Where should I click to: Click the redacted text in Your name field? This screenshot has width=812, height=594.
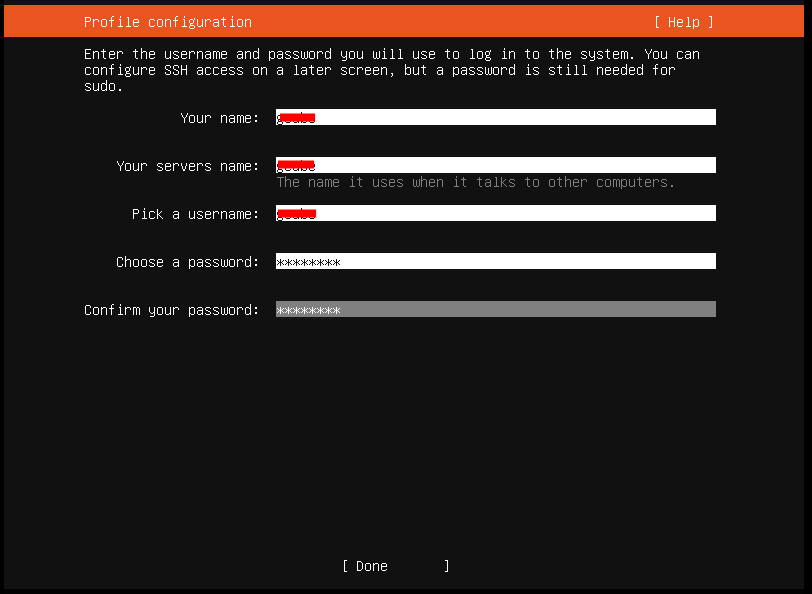(296, 118)
